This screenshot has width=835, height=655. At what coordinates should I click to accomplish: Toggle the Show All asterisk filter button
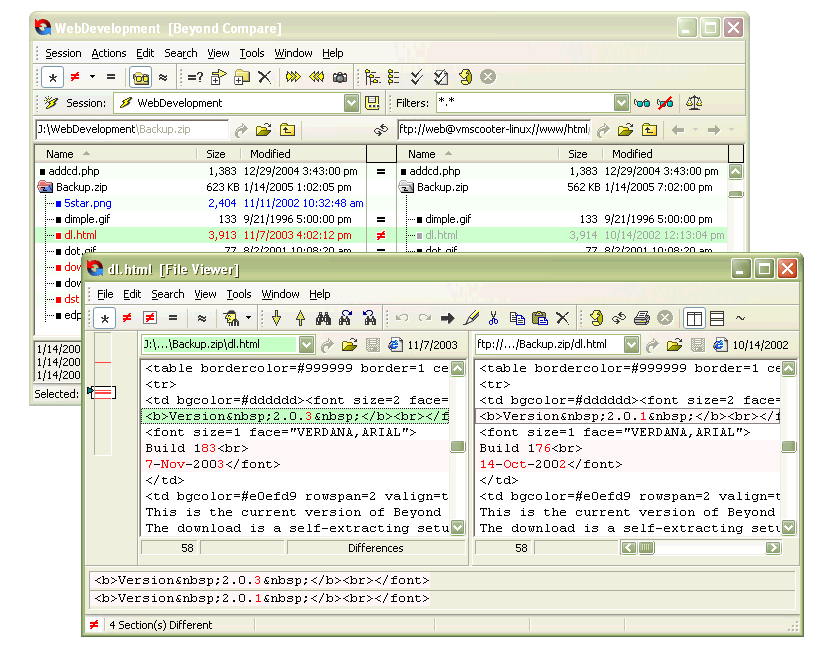(52, 77)
